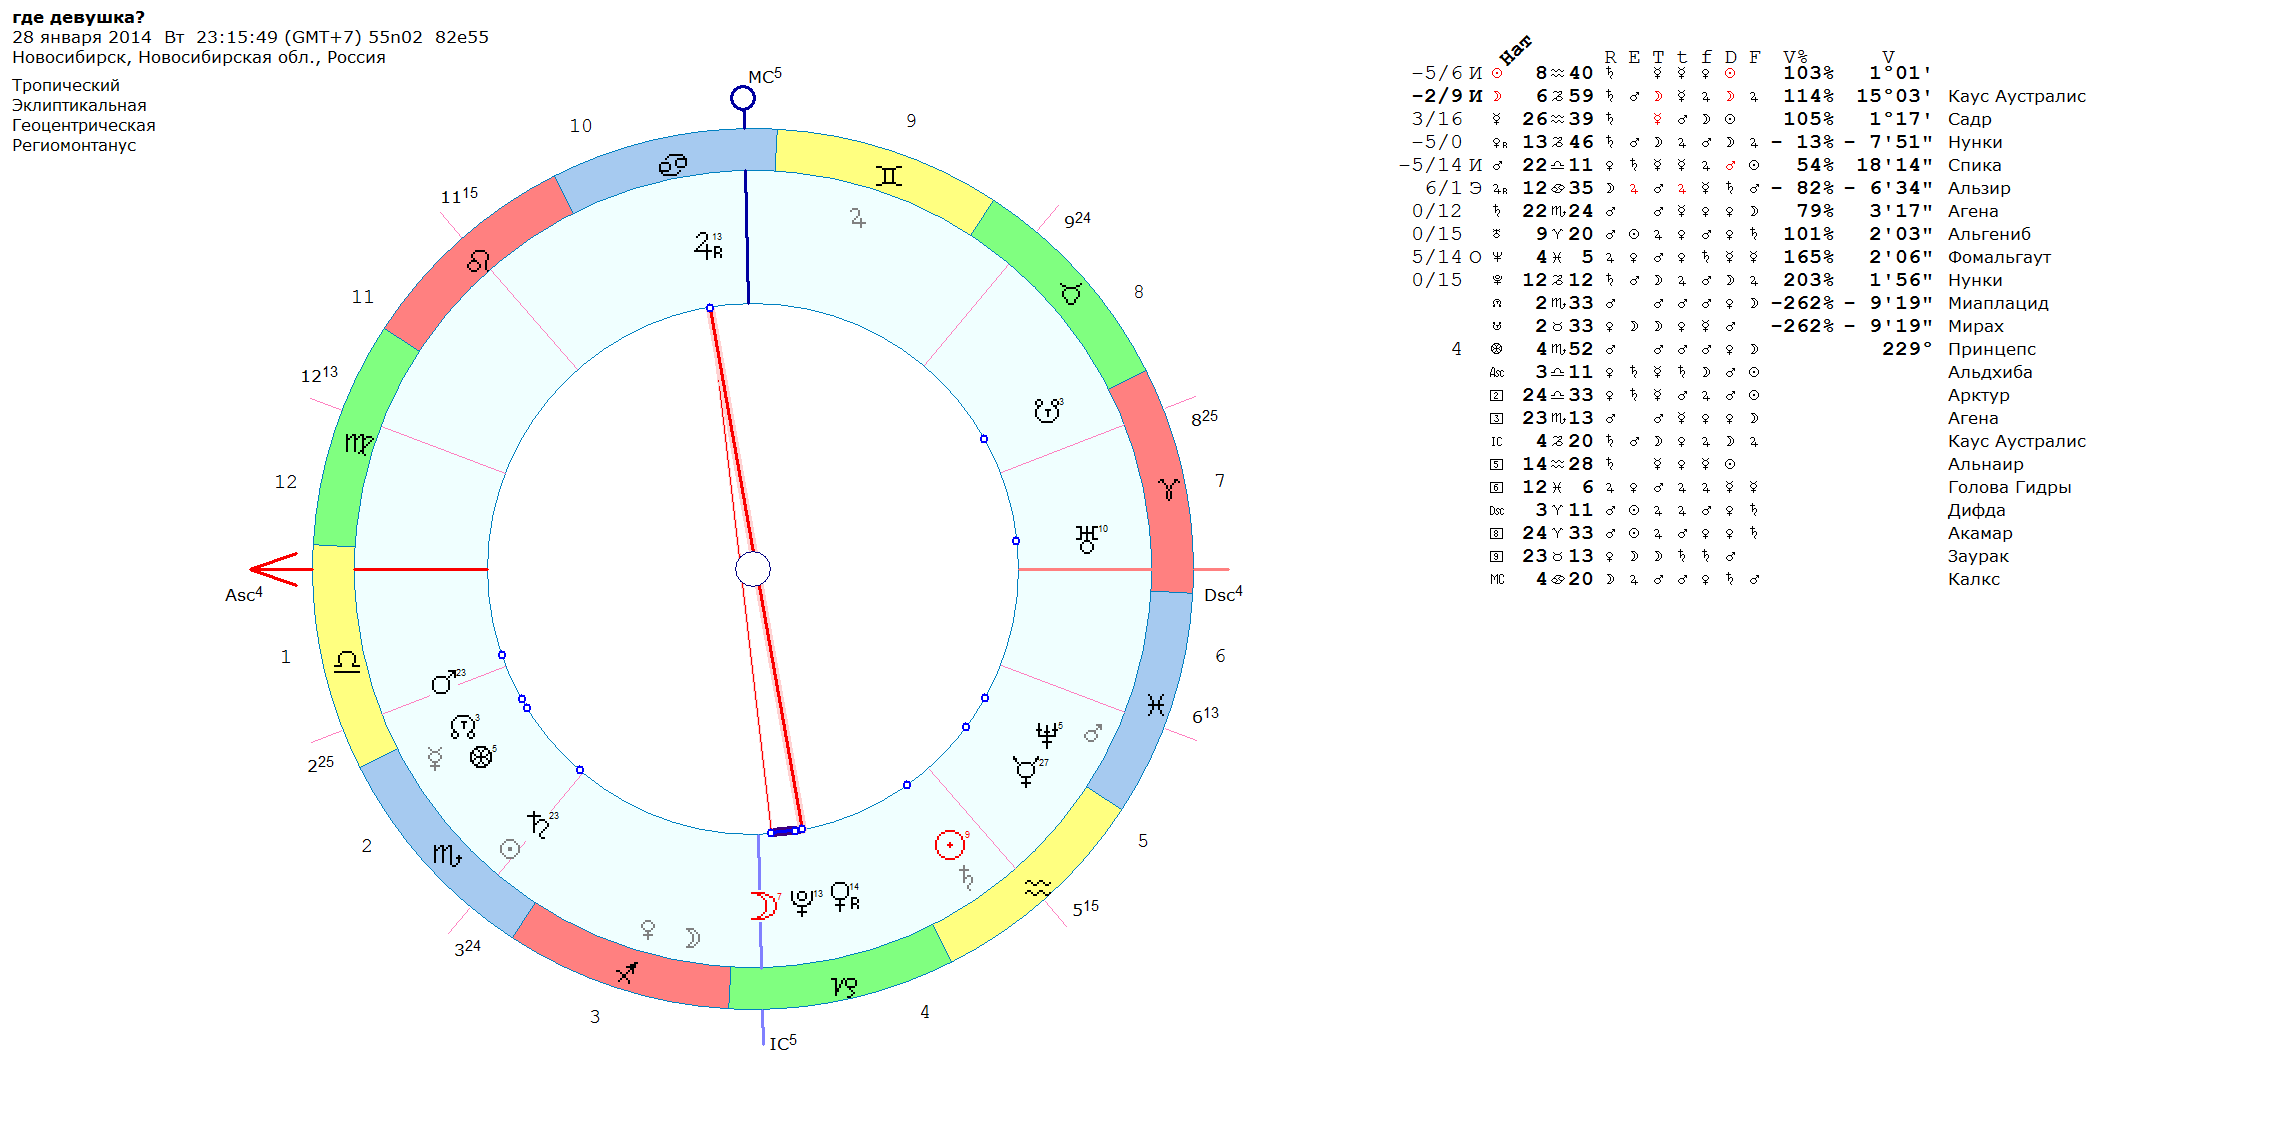This screenshot has height=1139, width=2295.
Task: Click the Sagittarius glyph in the red segment
Action: pyautogui.click(x=627, y=972)
